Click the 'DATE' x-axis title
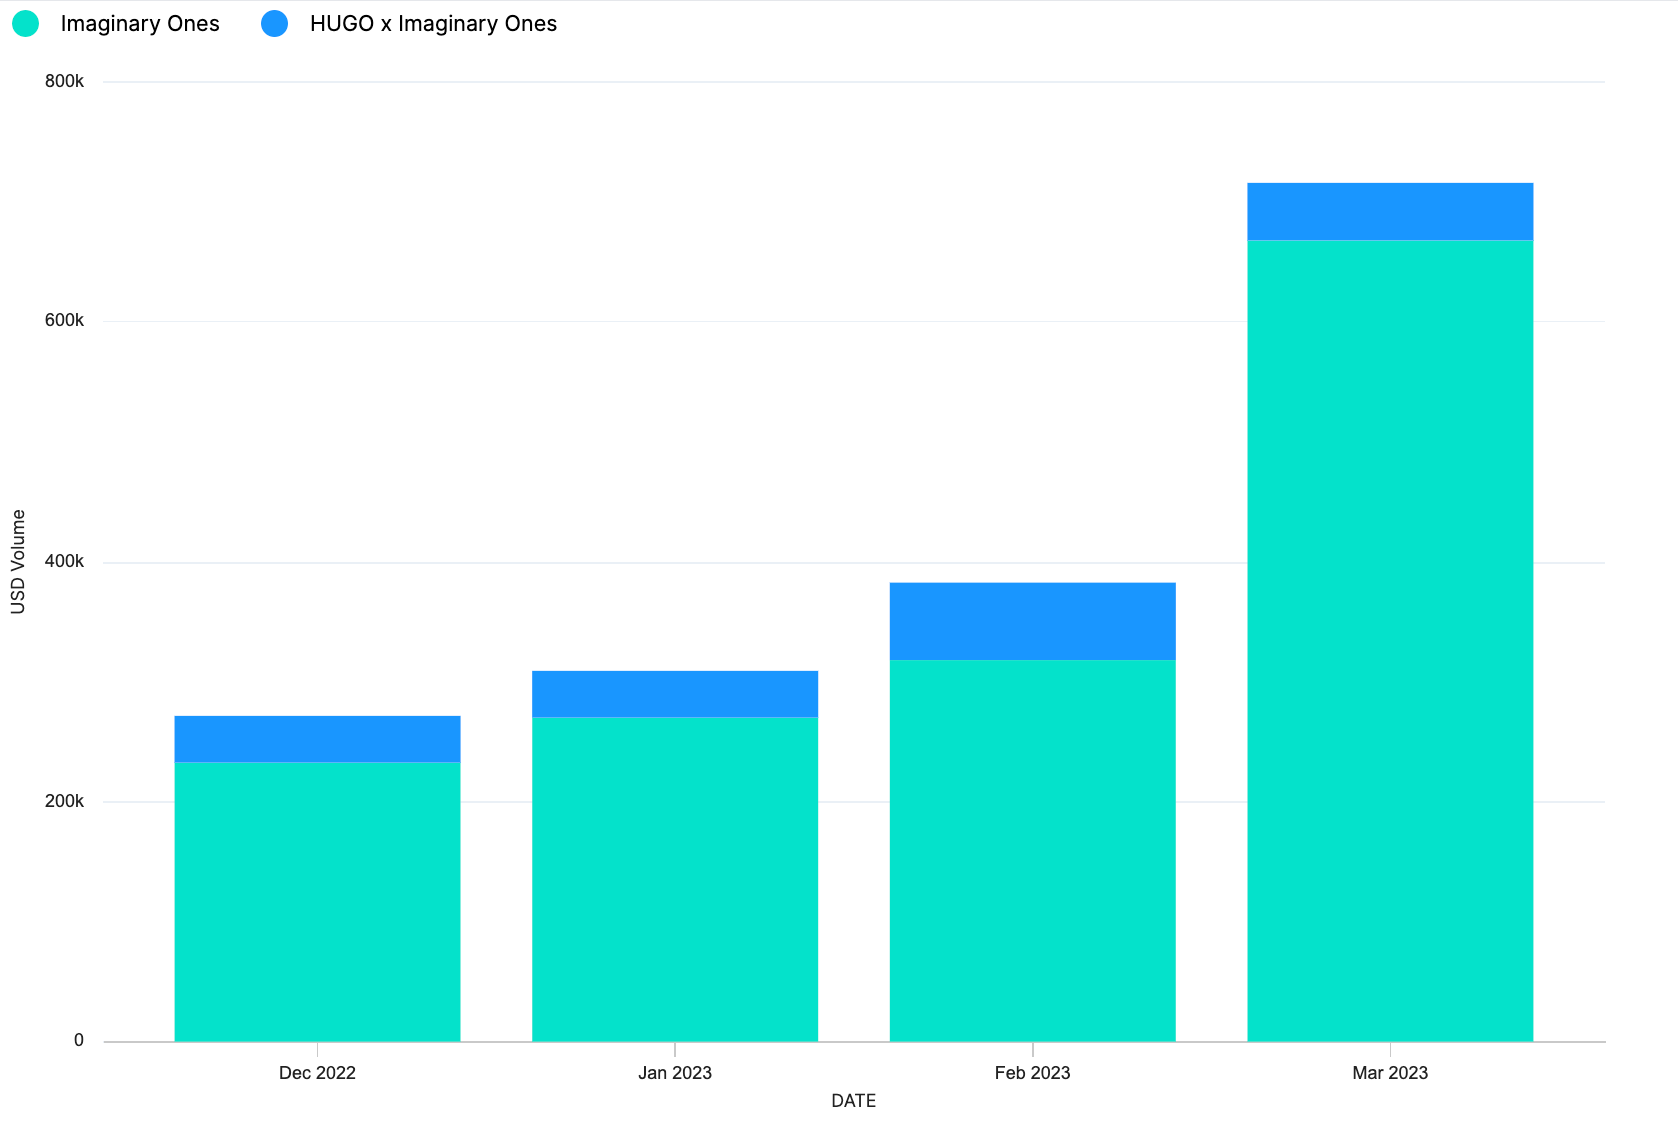The image size is (1678, 1128). point(853,1101)
